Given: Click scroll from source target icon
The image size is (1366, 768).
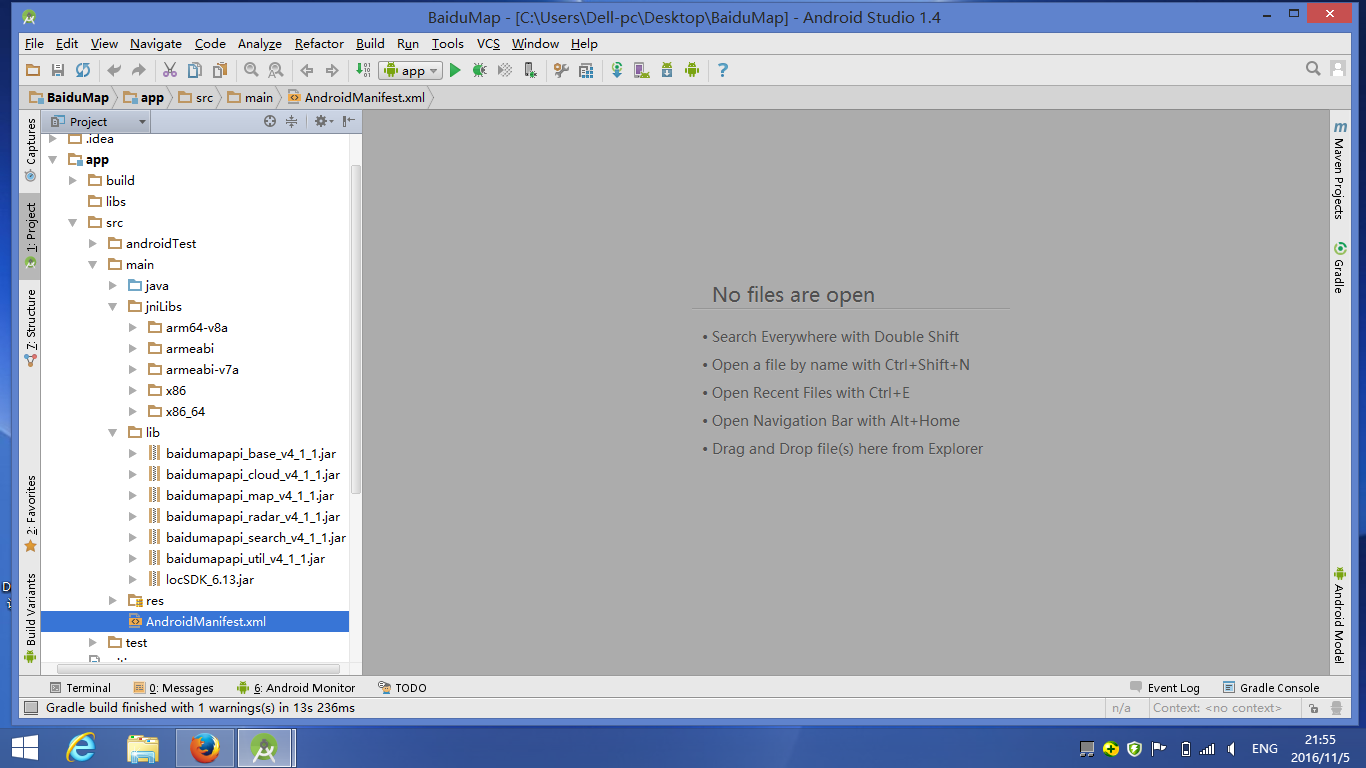Looking at the screenshot, I should click(x=270, y=121).
